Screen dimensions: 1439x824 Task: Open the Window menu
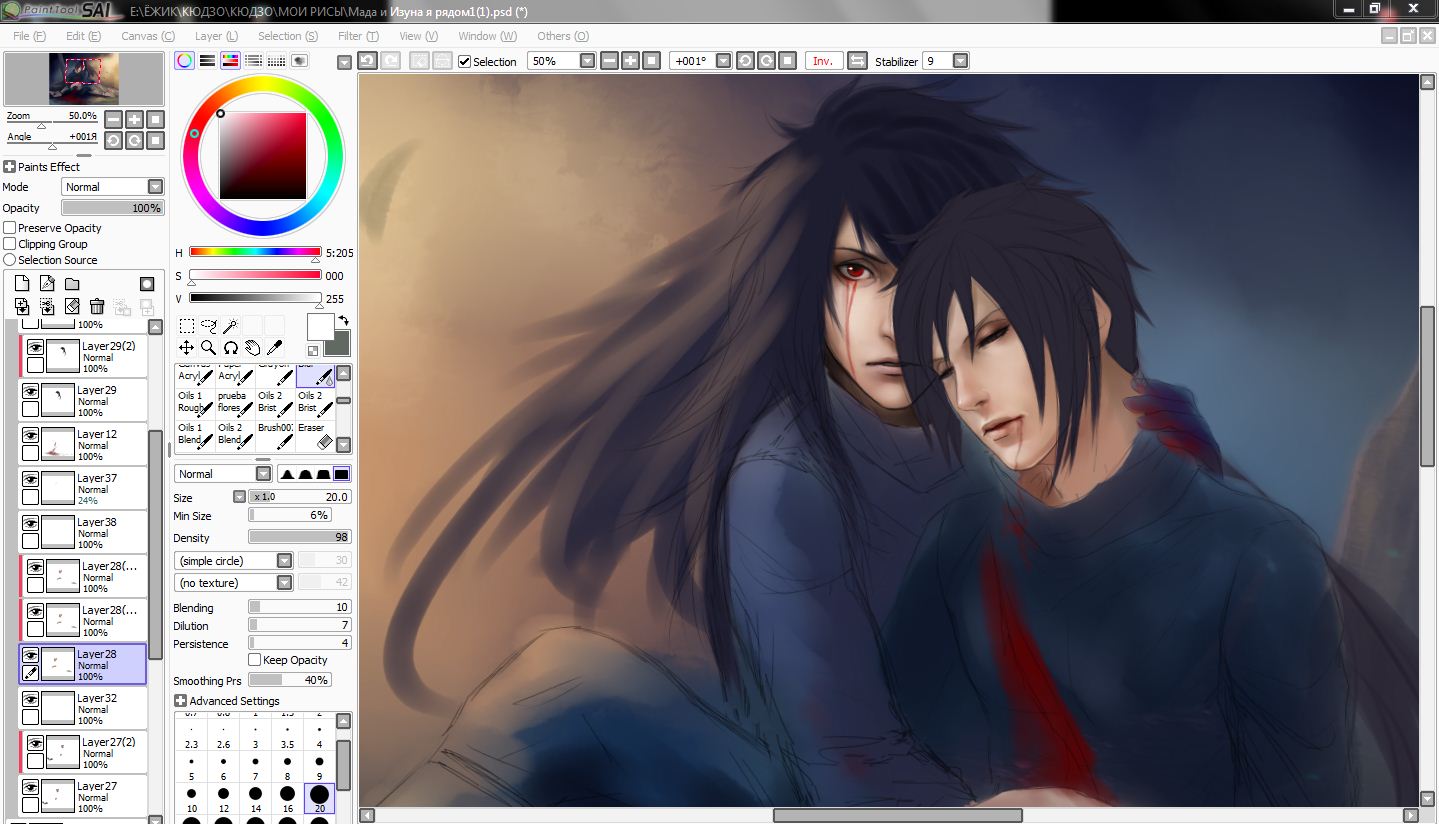tap(487, 36)
